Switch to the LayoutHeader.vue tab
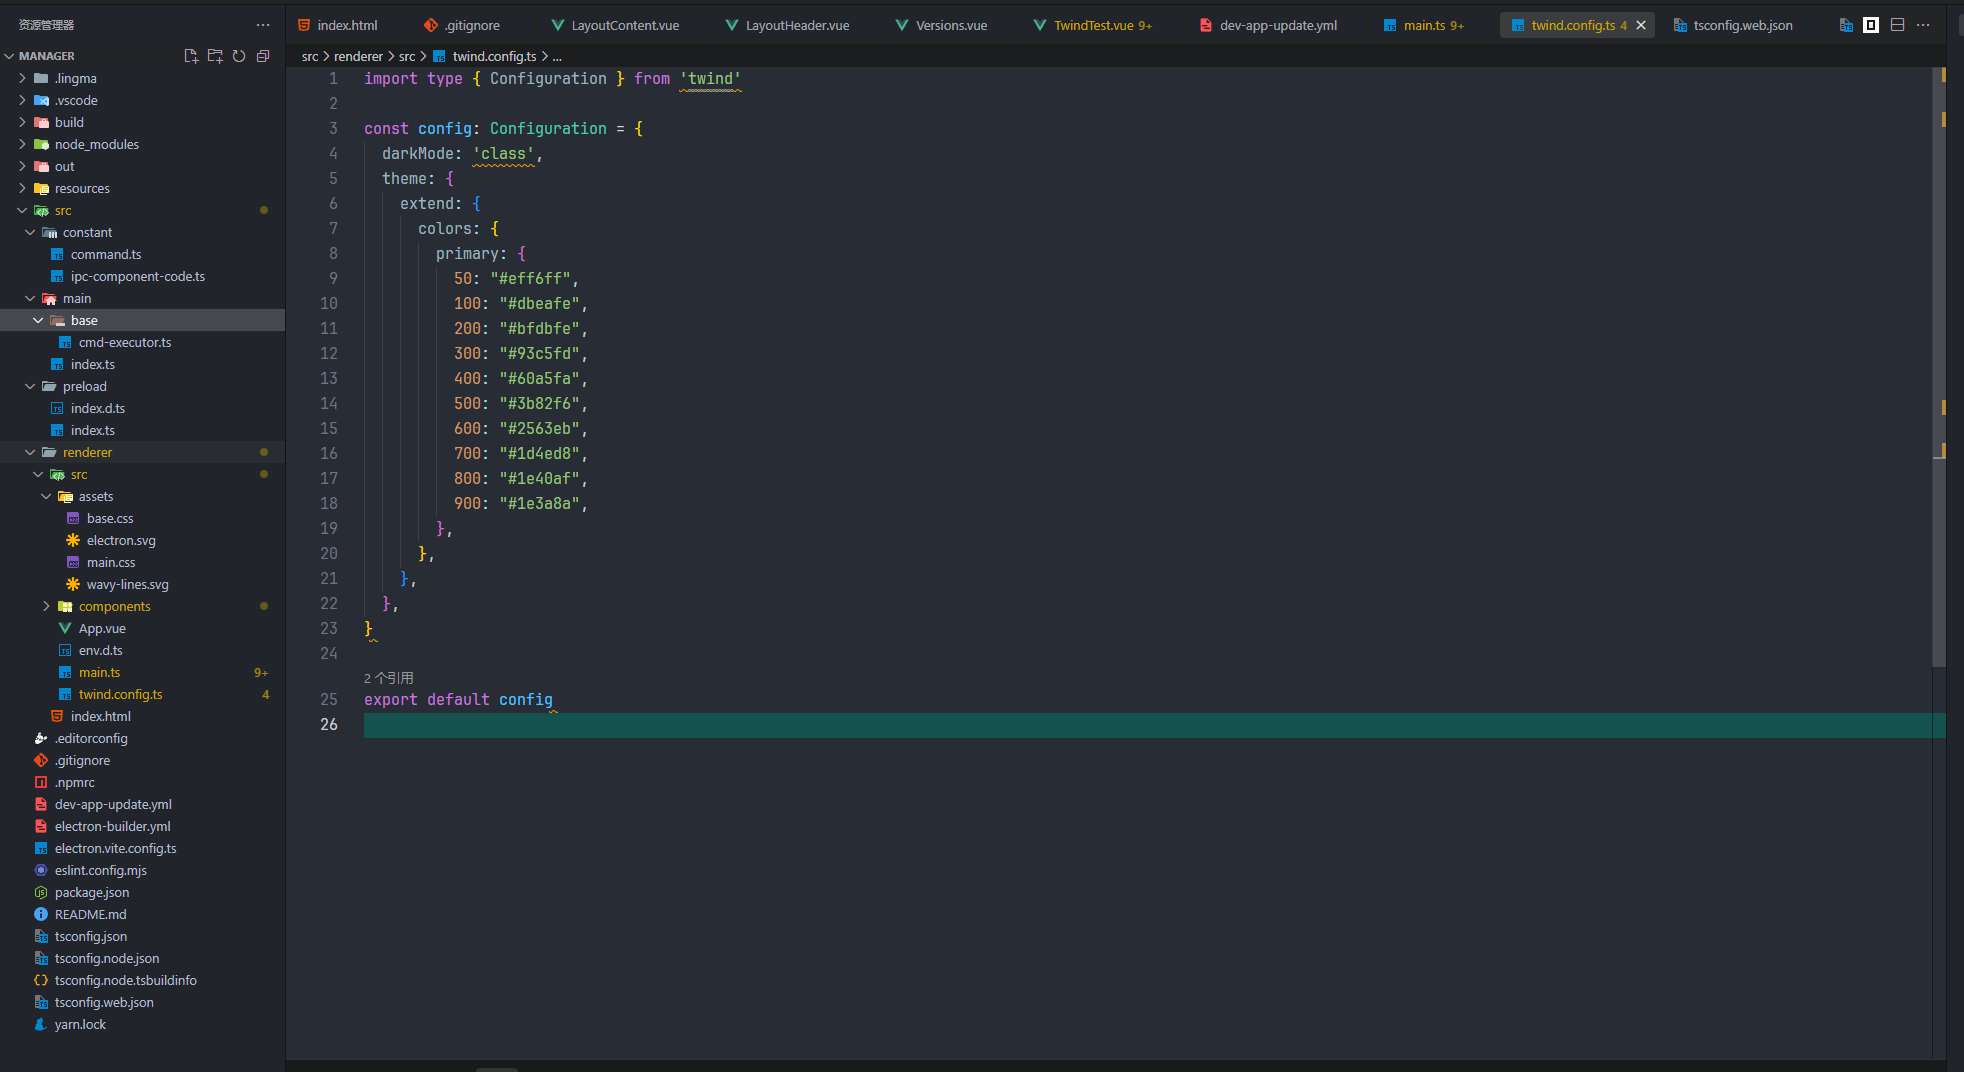The image size is (1964, 1072). click(797, 25)
